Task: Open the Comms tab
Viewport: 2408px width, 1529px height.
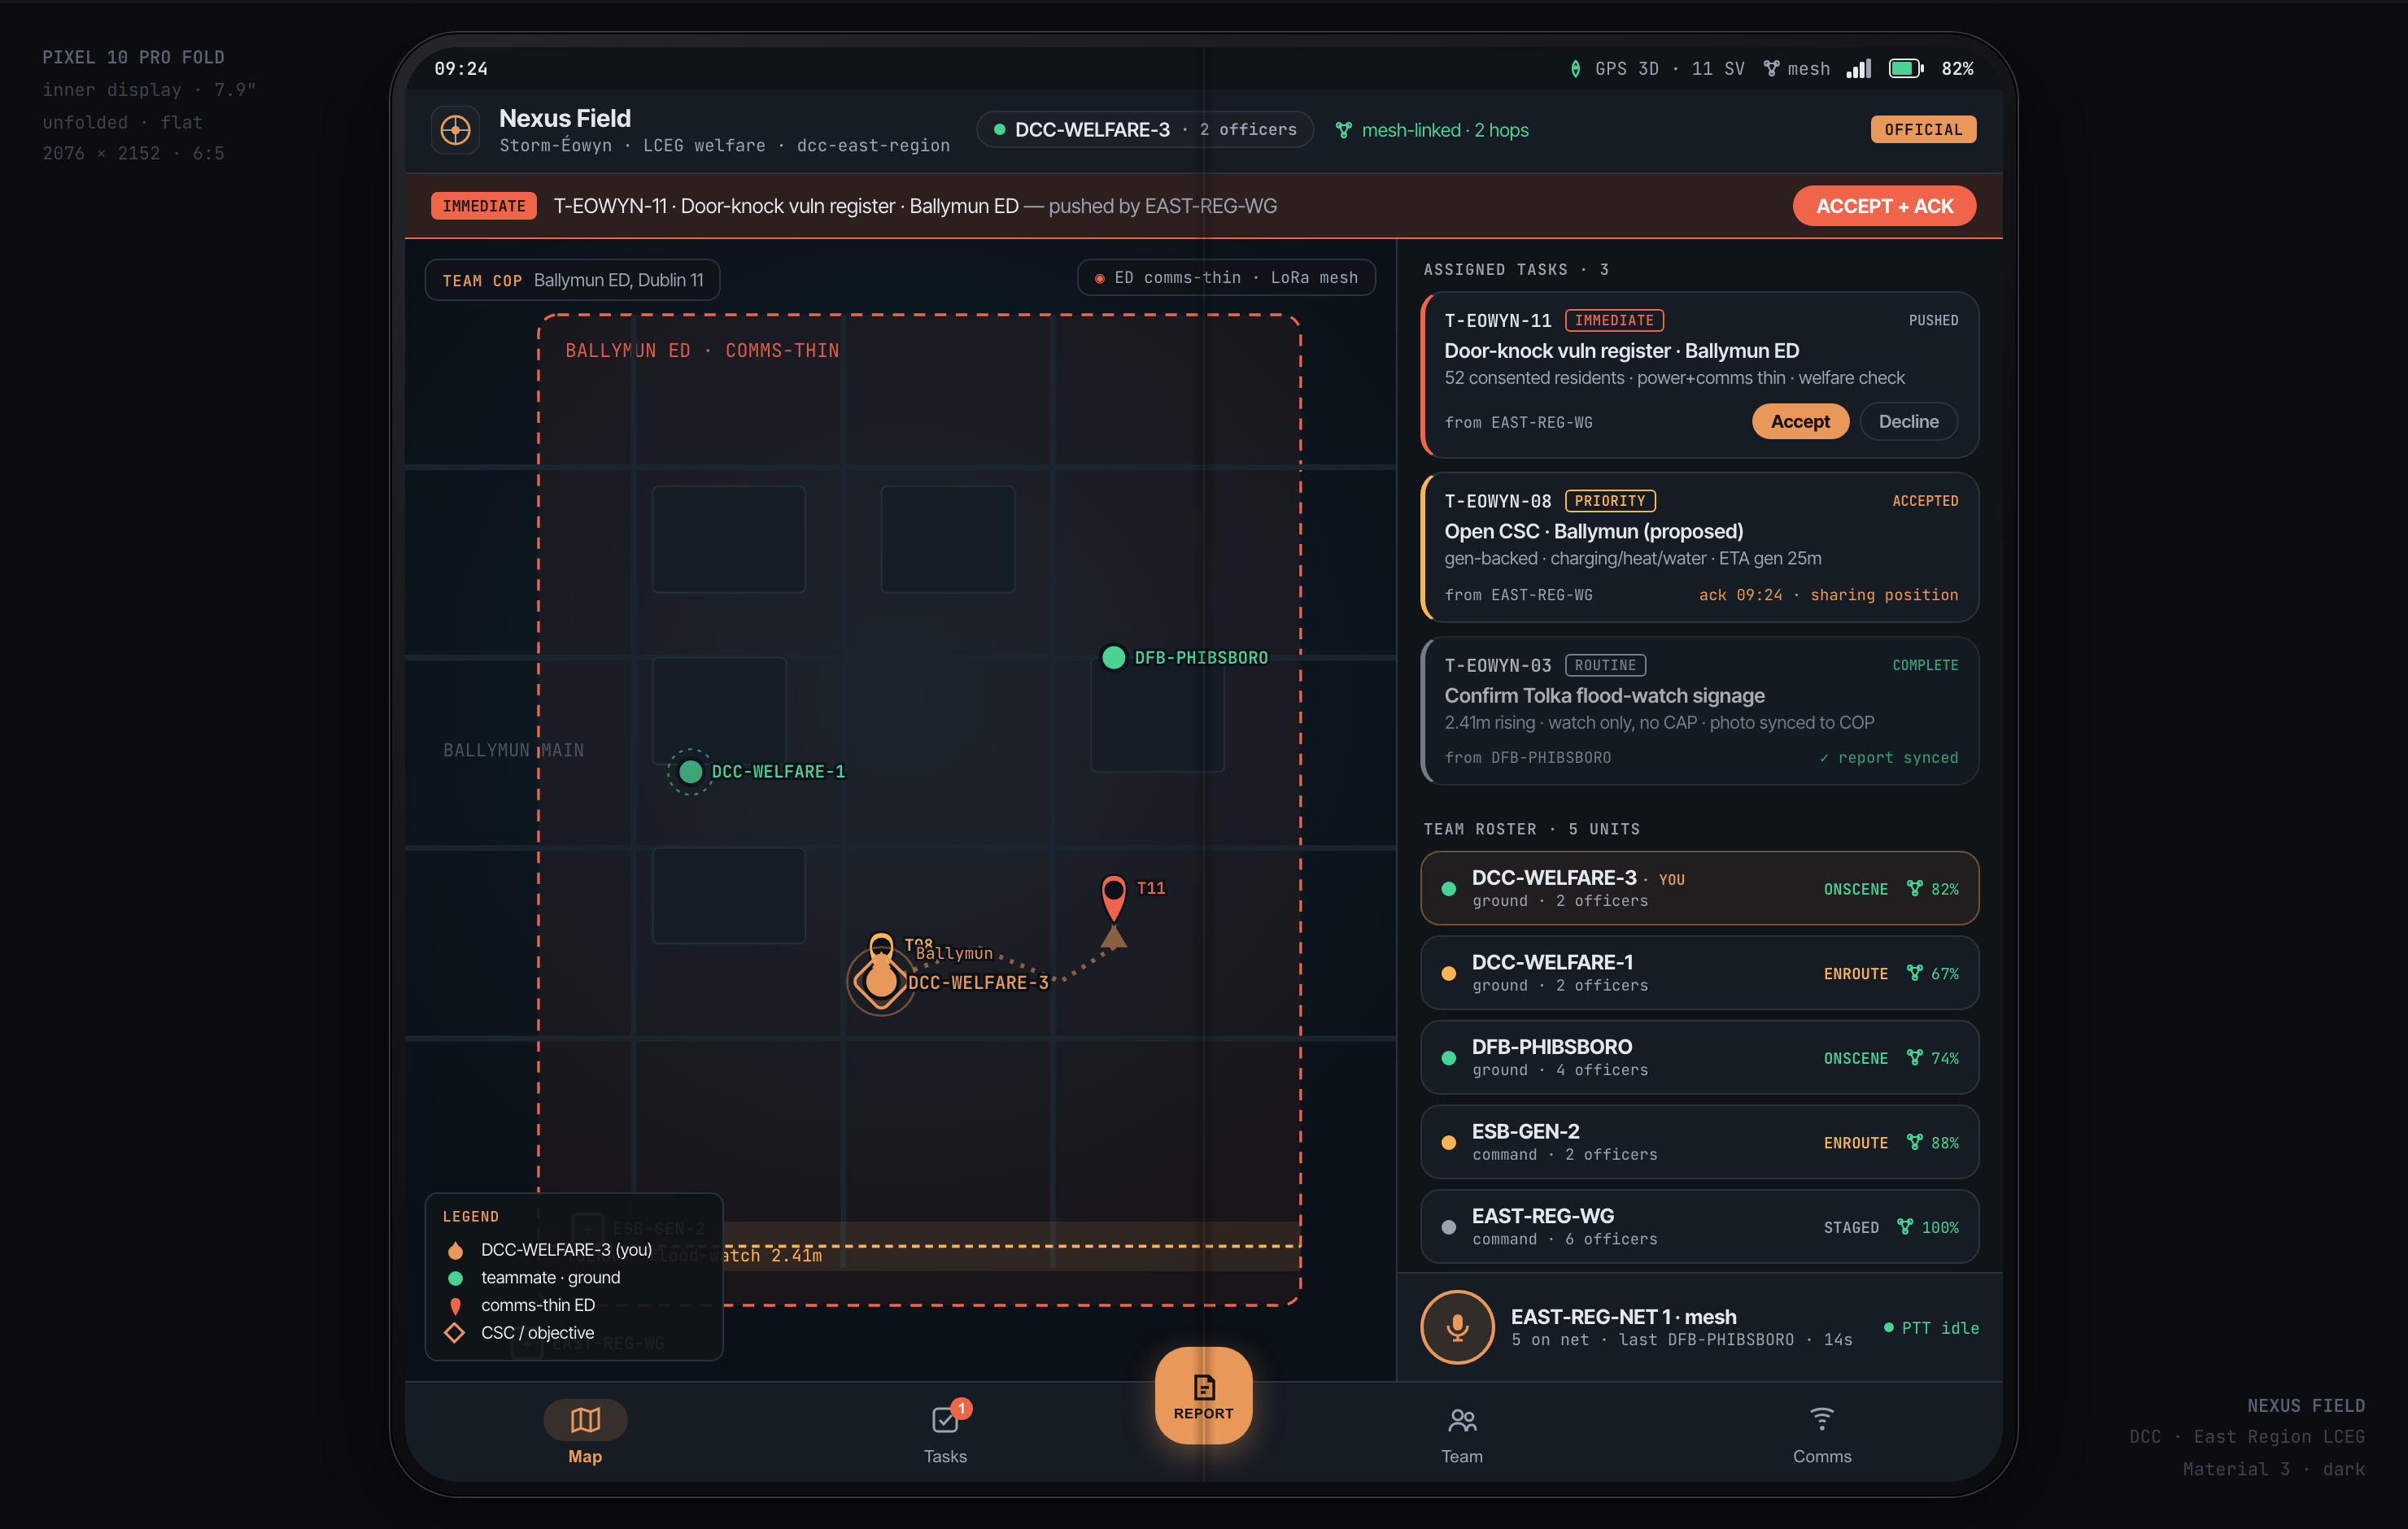Action: click(1822, 1432)
